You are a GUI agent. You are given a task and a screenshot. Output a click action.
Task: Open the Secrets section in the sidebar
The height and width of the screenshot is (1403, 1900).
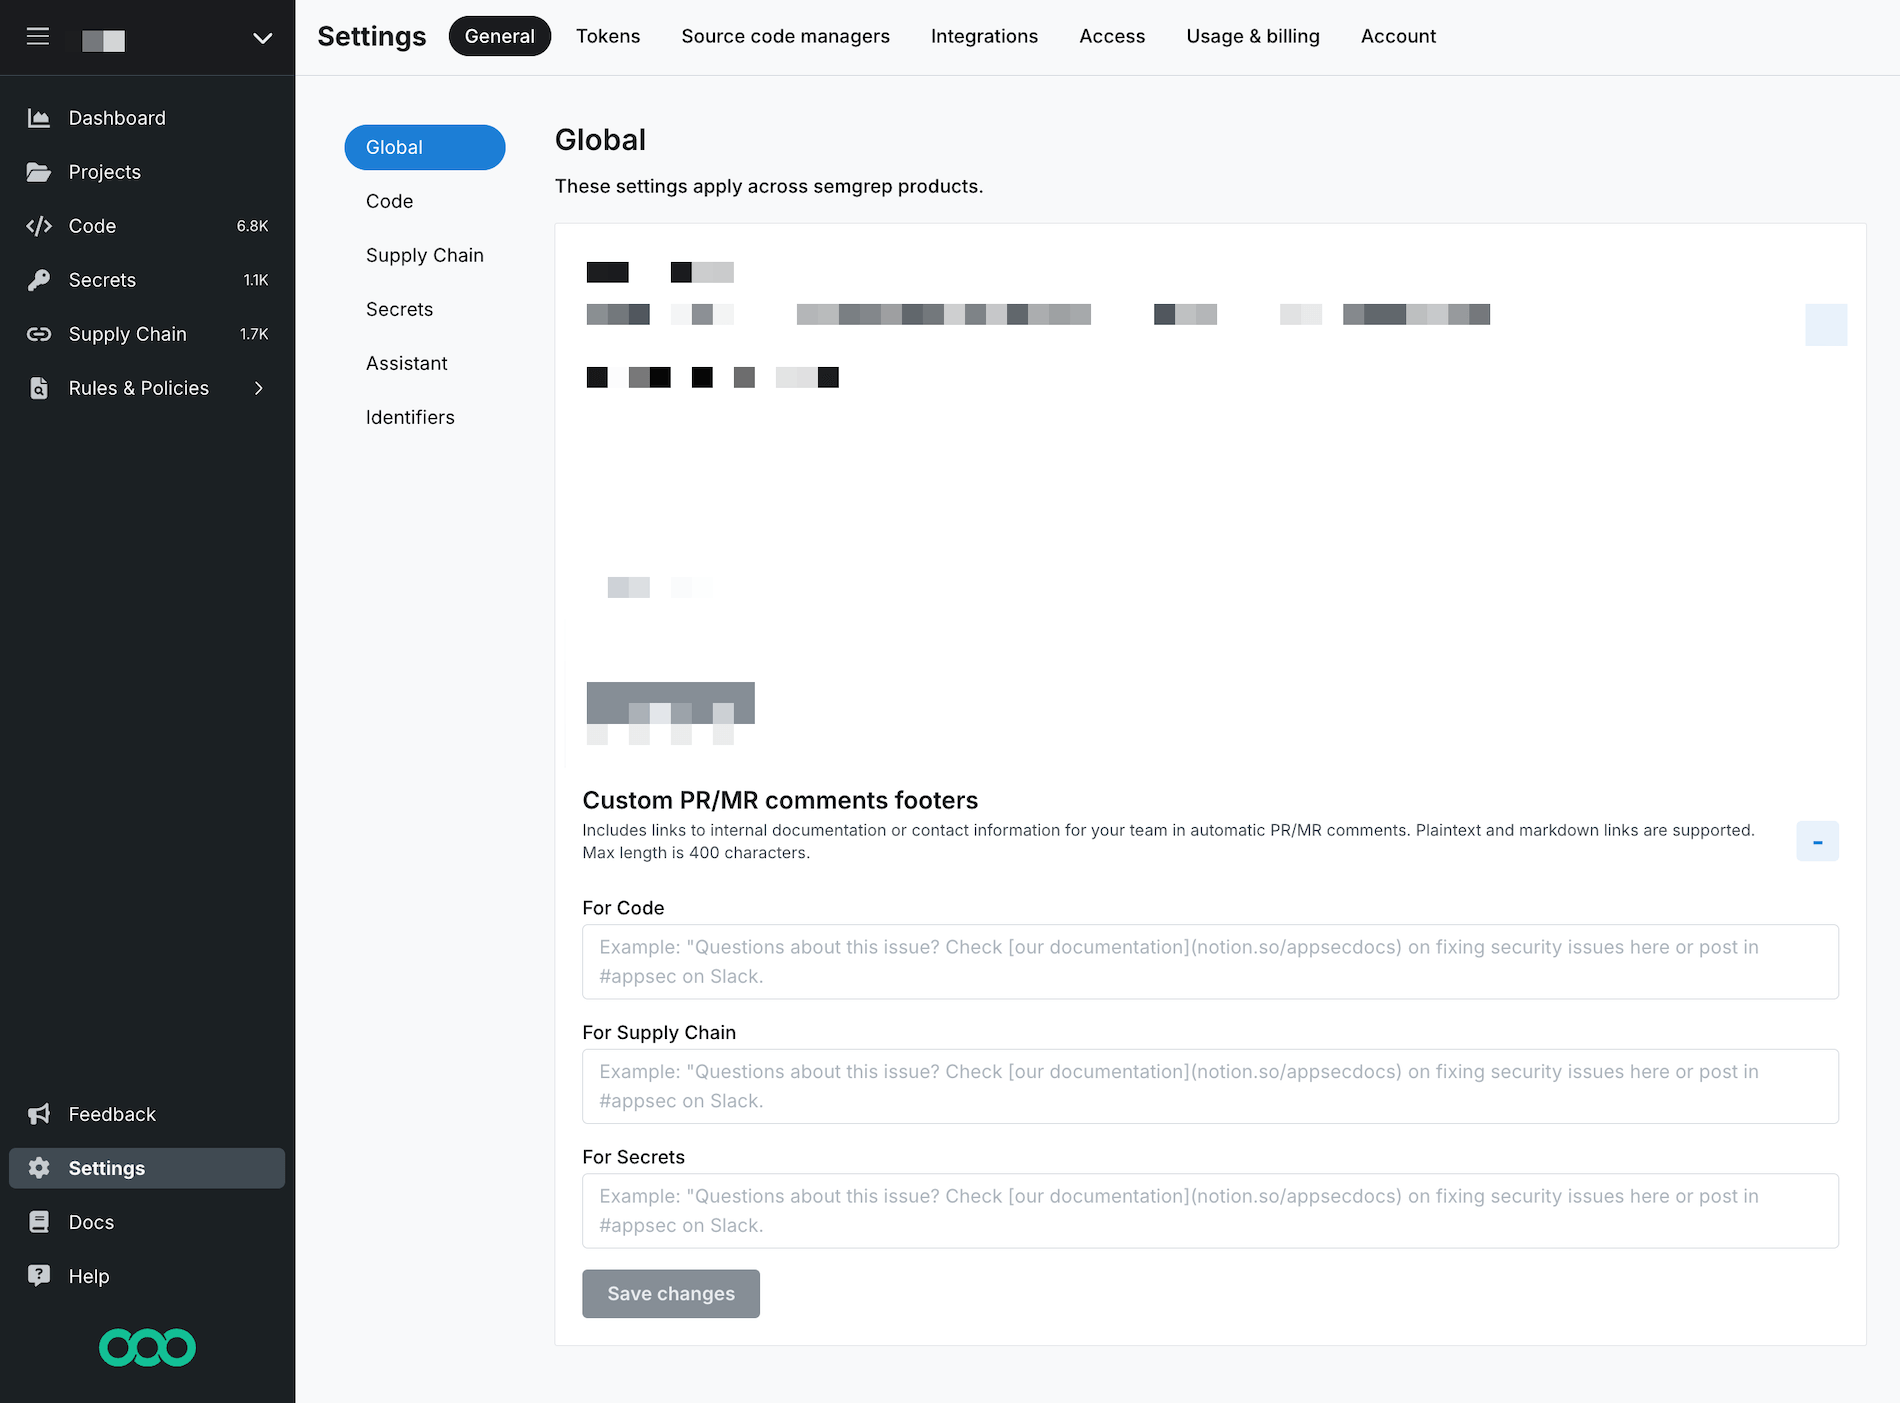(x=39, y=280)
